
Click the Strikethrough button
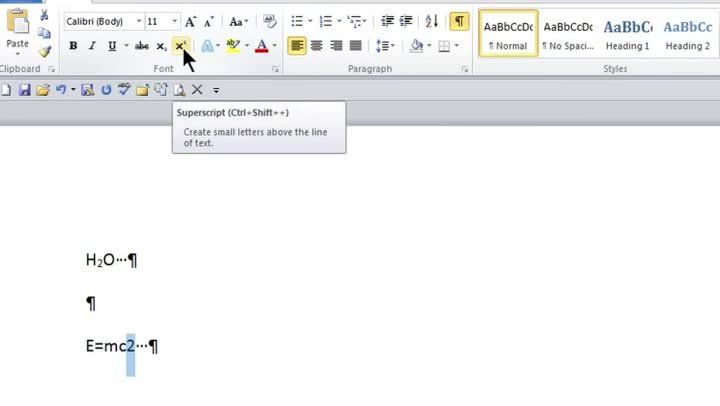pos(141,46)
